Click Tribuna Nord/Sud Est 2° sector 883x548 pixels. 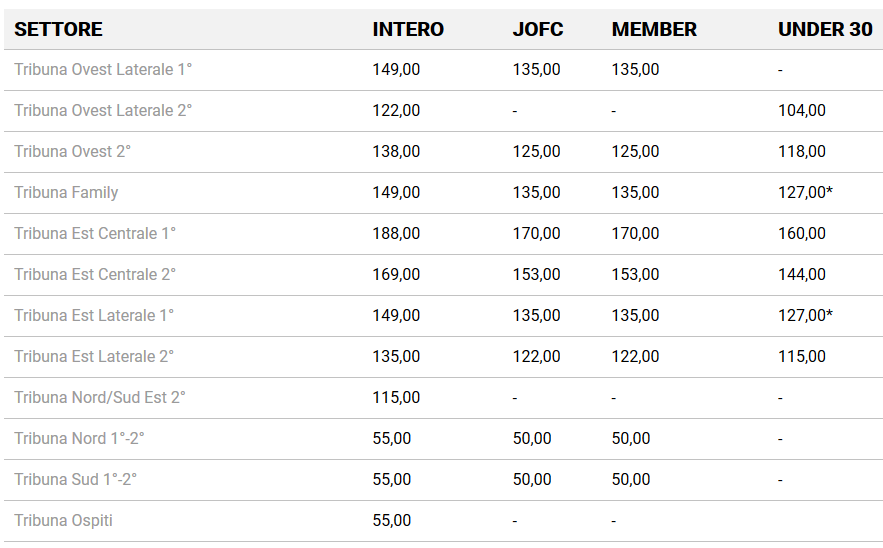(x=100, y=398)
